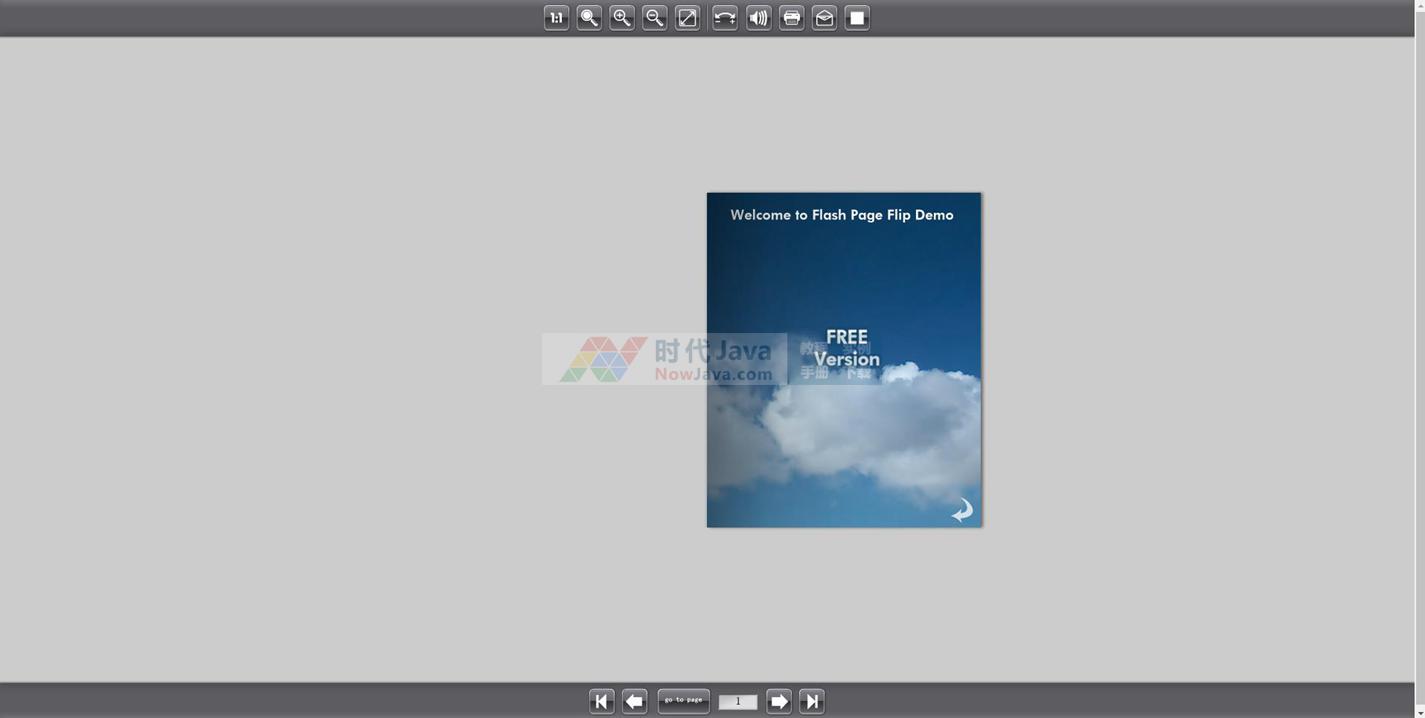
Task: Zoom out with the minus magnifier
Action: 654,18
